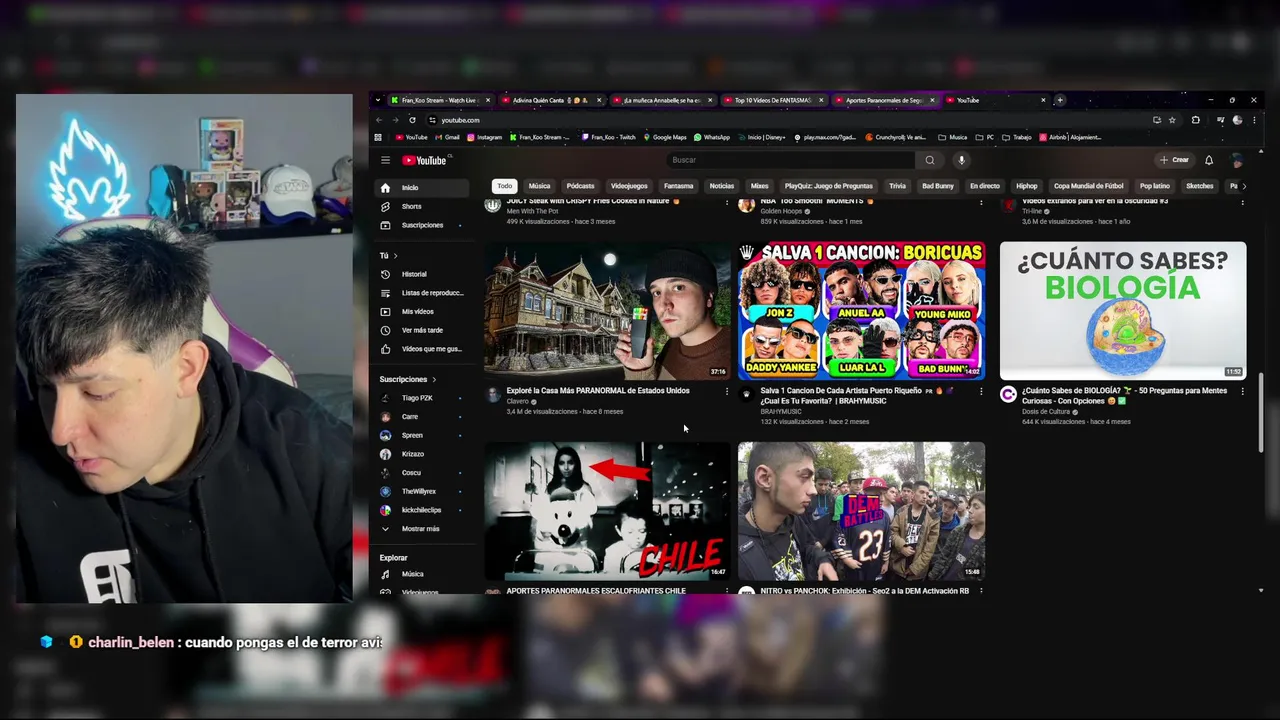Expand the Suscripciones section header

pos(408,379)
